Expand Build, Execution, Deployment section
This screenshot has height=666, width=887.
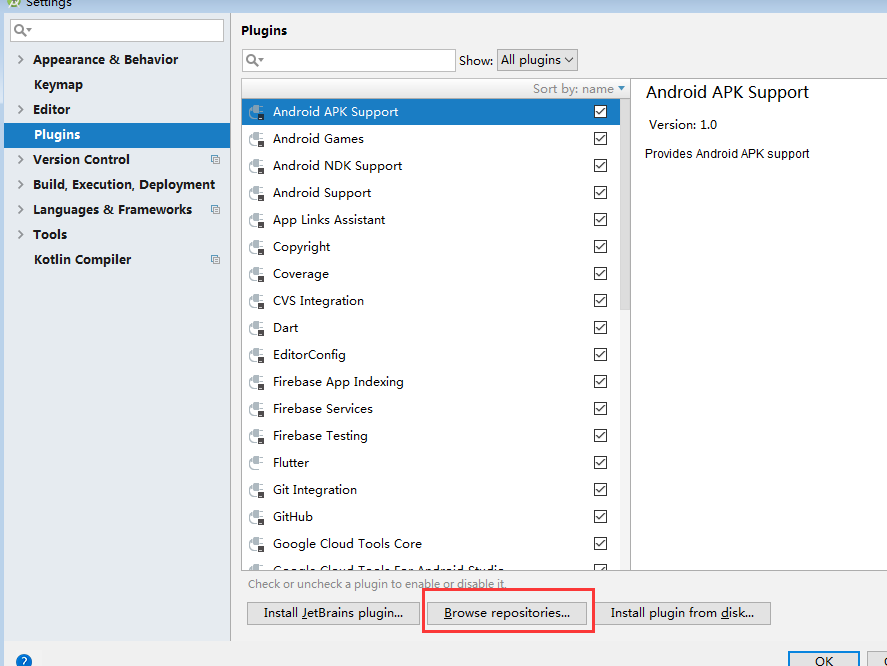coord(21,184)
